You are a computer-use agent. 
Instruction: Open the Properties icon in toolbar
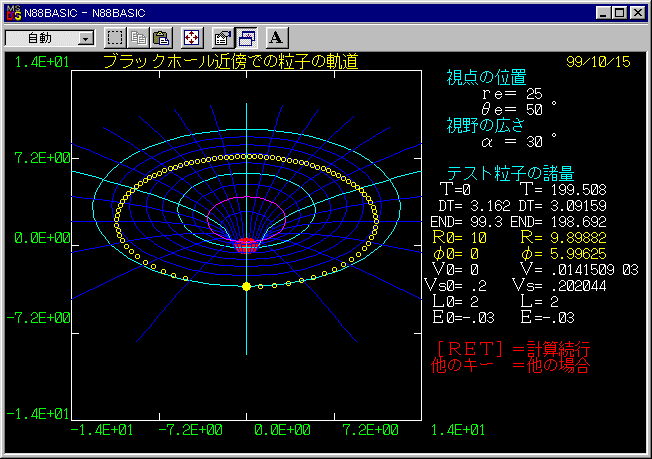click(222, 38)
